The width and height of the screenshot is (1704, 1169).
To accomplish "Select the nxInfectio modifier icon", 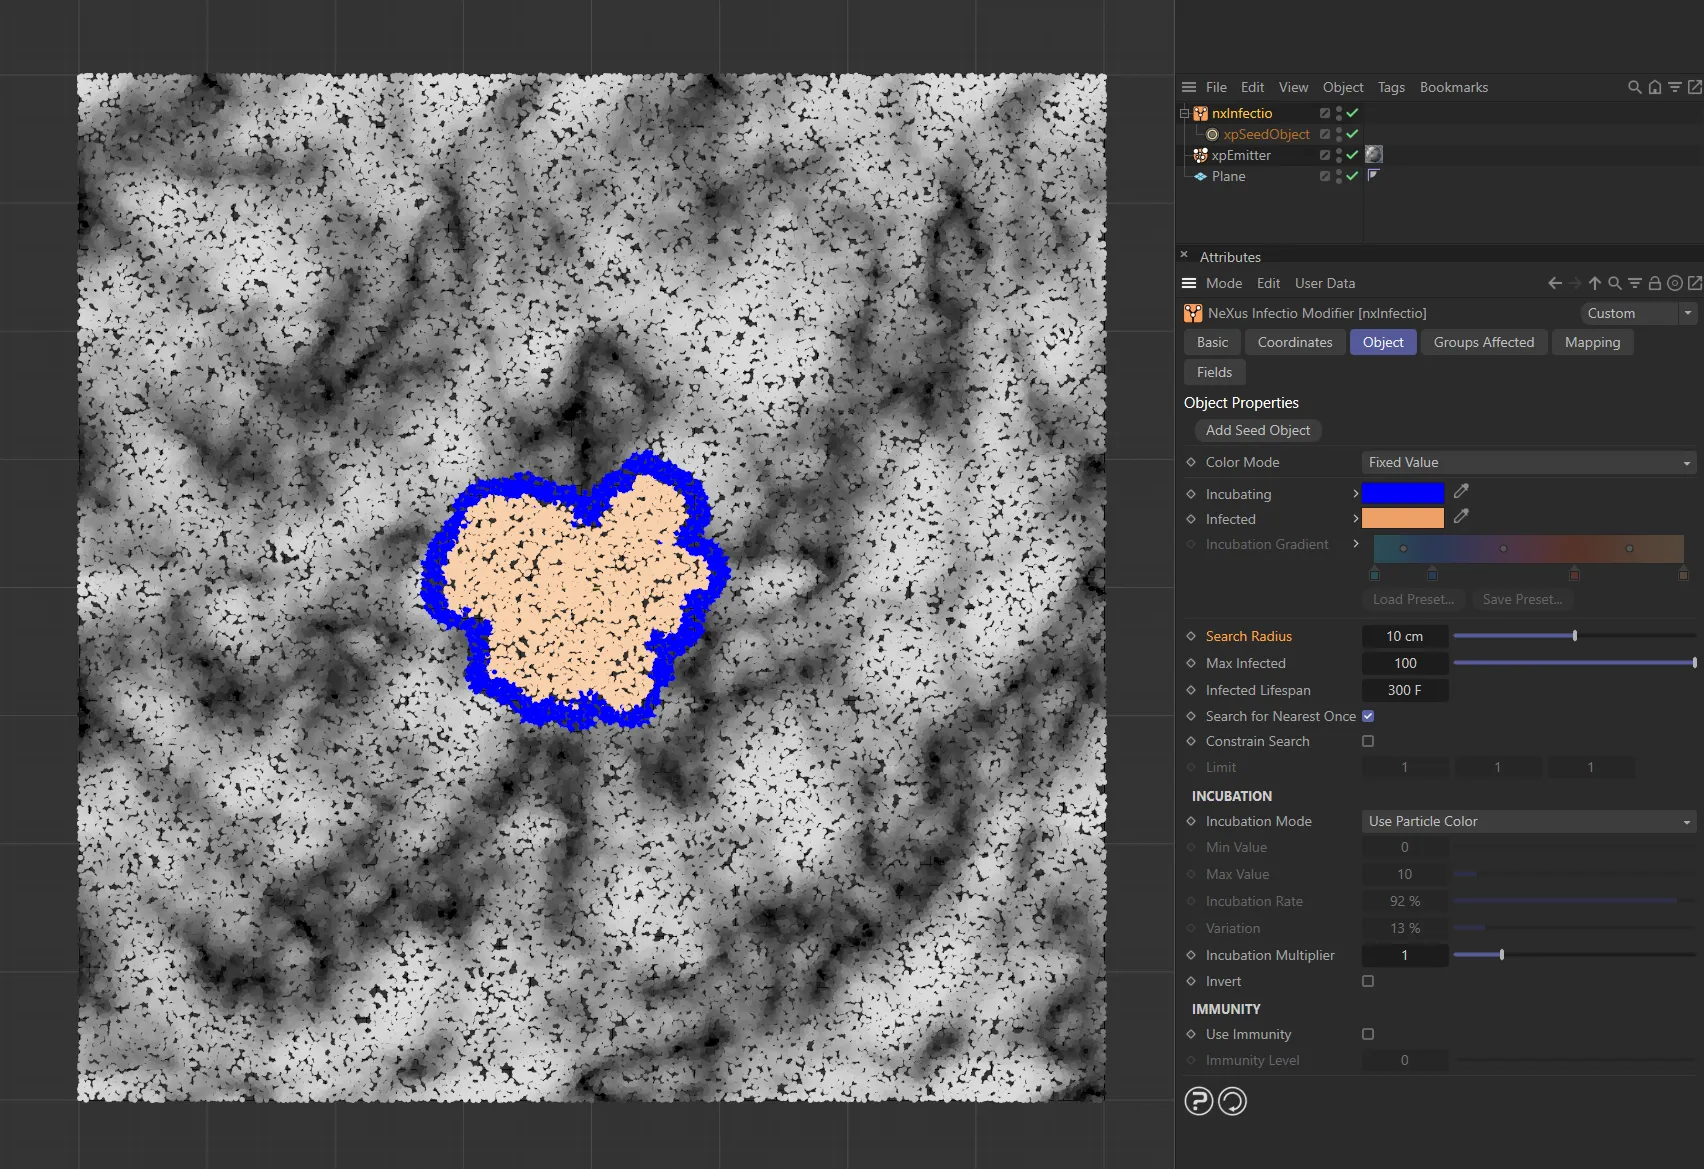I will point(1200,113).
